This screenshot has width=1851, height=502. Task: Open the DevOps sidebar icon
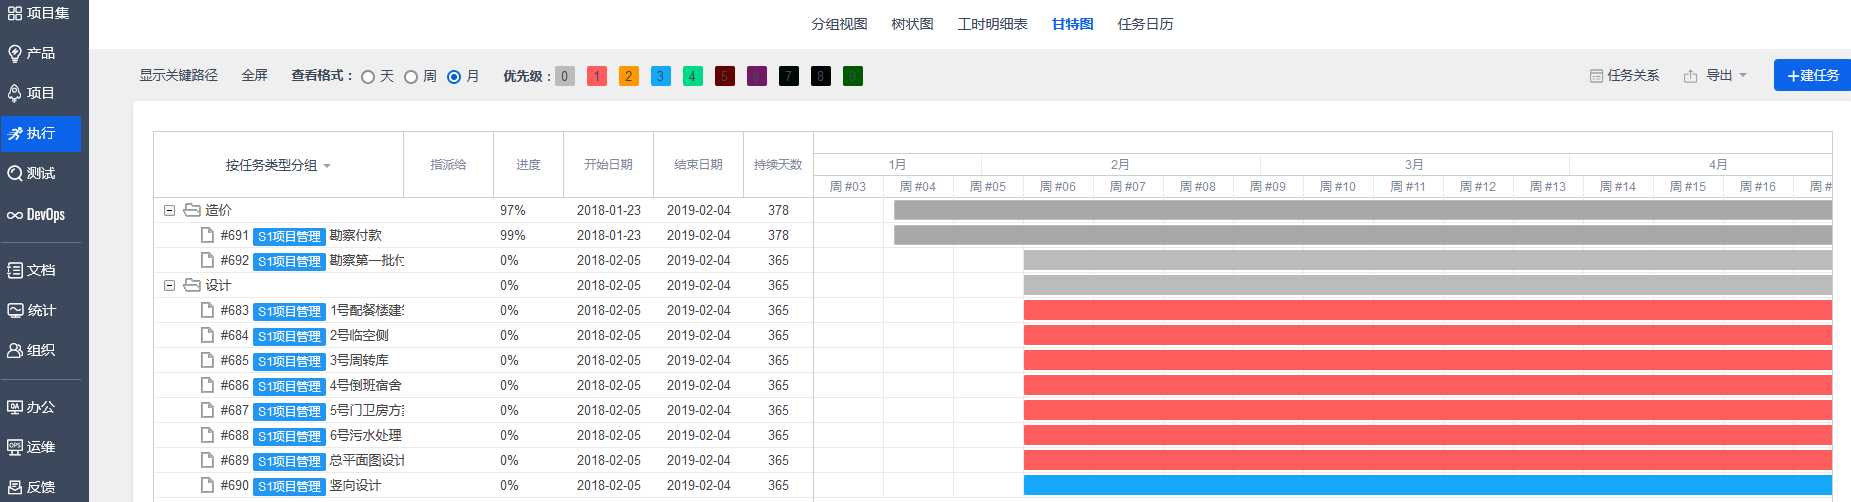tap(15, 214)
